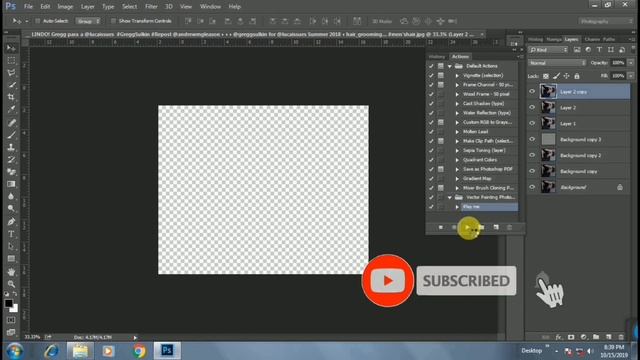The height and width of the screenshot is (360, 640).
Task: Select the Dodge tool
Action: [11, 209]
